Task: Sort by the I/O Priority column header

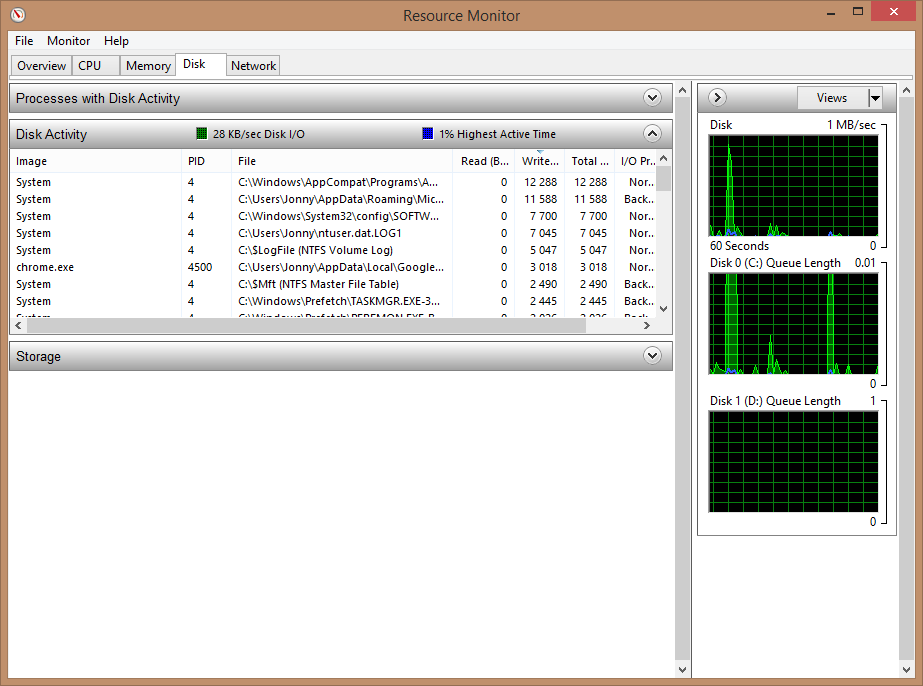Action: (636, 161)
